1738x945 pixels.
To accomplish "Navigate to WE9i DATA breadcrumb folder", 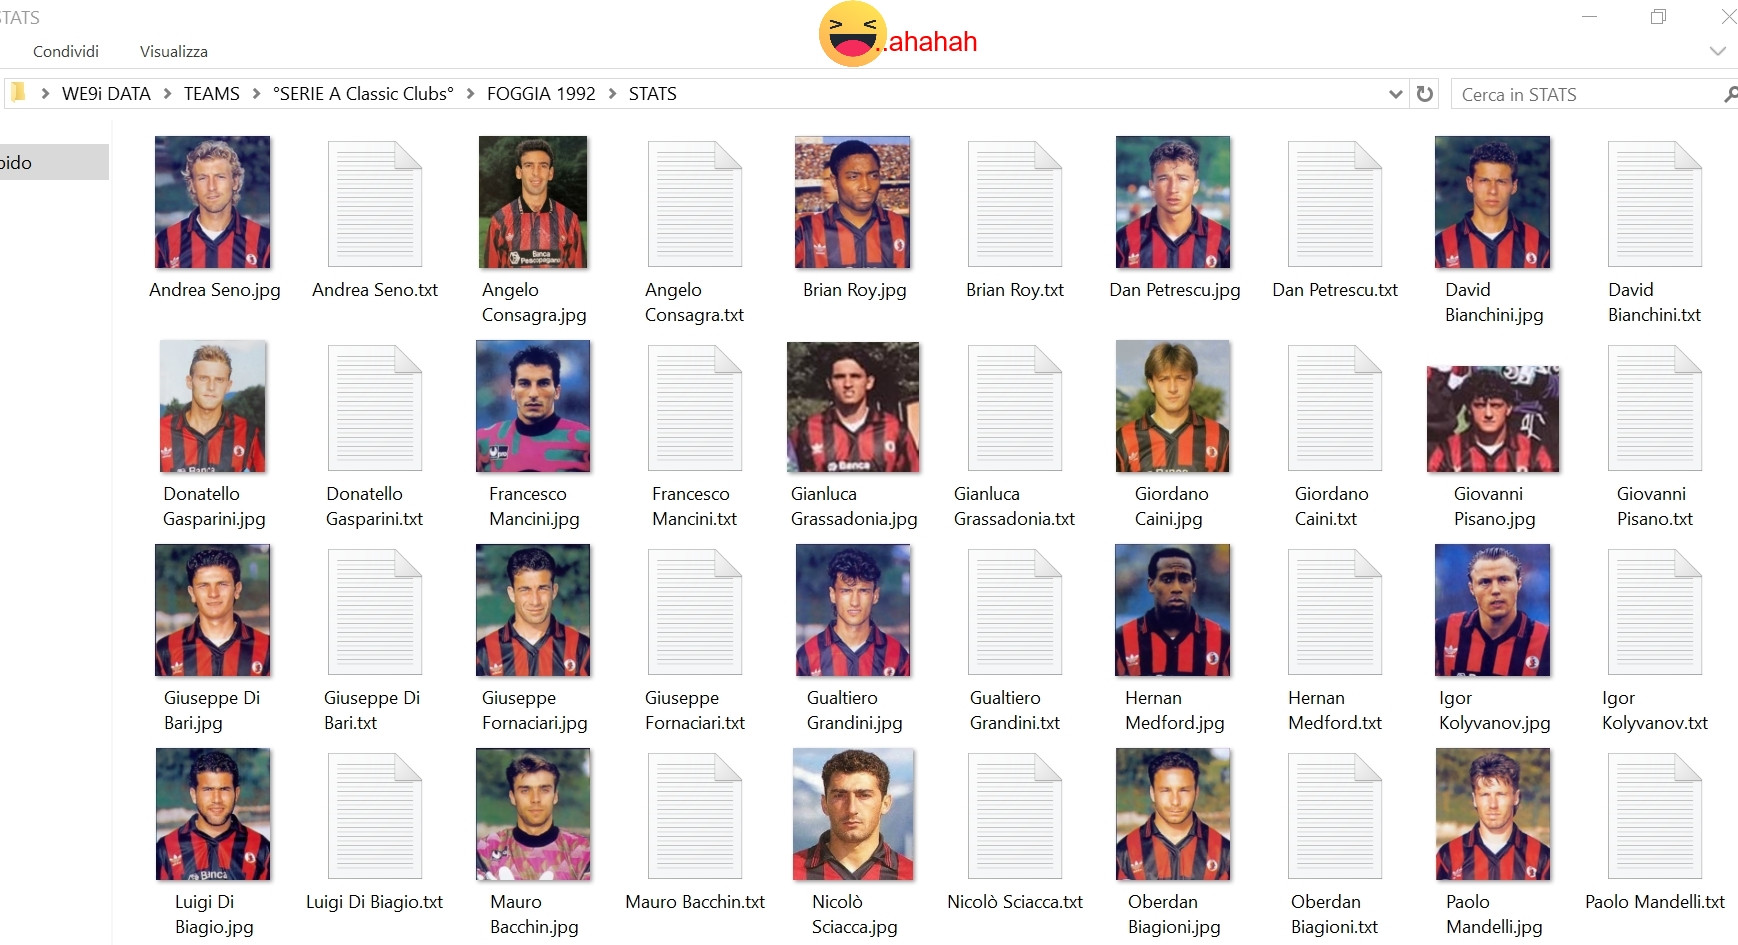I will pyautogui.click(x=106, y=94).
